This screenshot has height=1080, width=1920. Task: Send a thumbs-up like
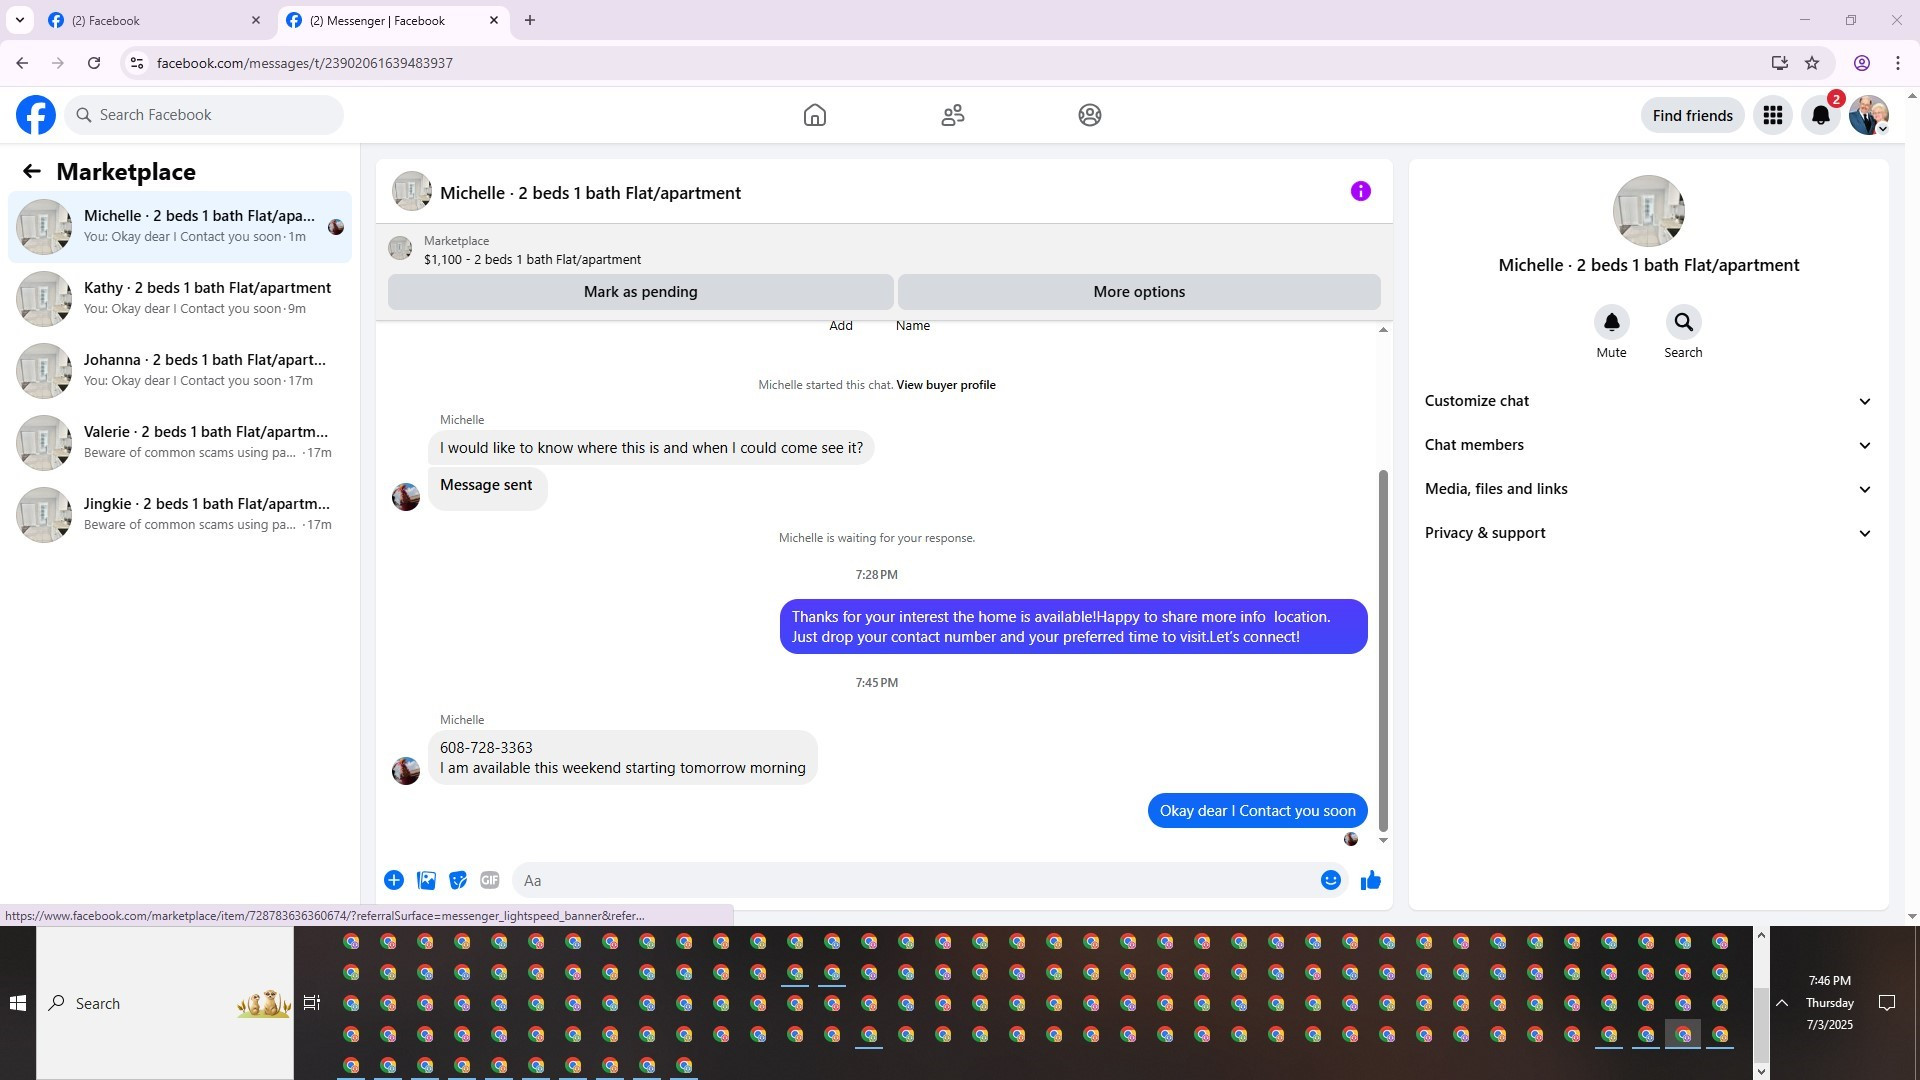1370,880
